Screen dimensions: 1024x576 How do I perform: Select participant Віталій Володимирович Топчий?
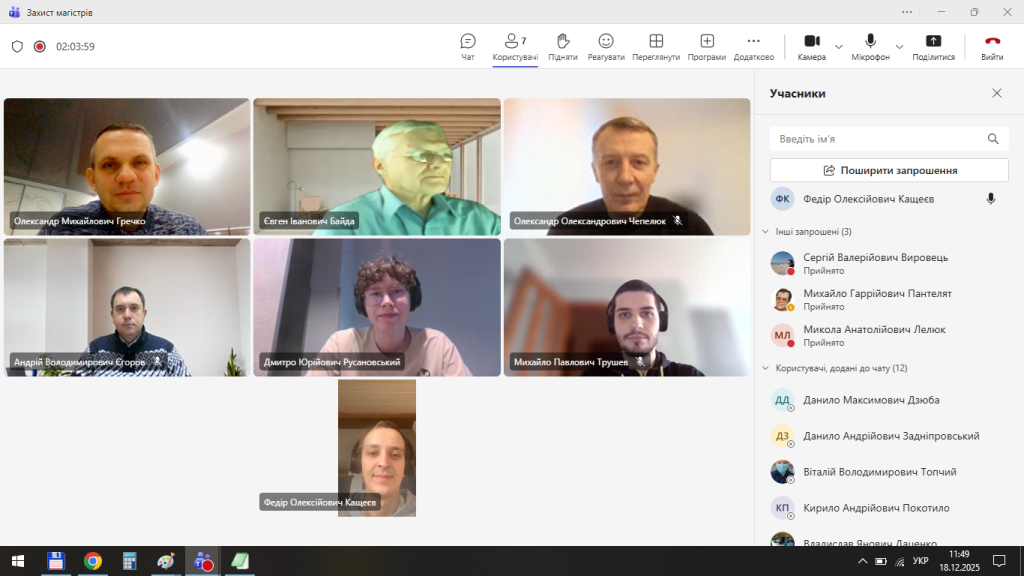tap(889, 472)
